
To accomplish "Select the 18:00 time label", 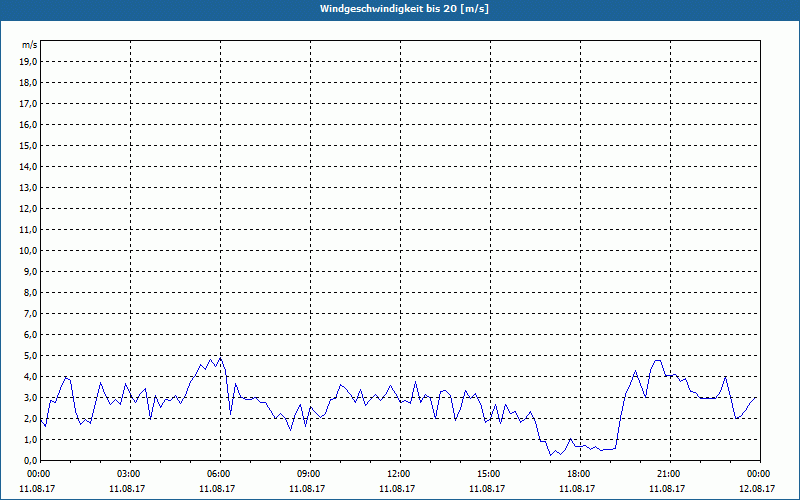I will (579, 473).
